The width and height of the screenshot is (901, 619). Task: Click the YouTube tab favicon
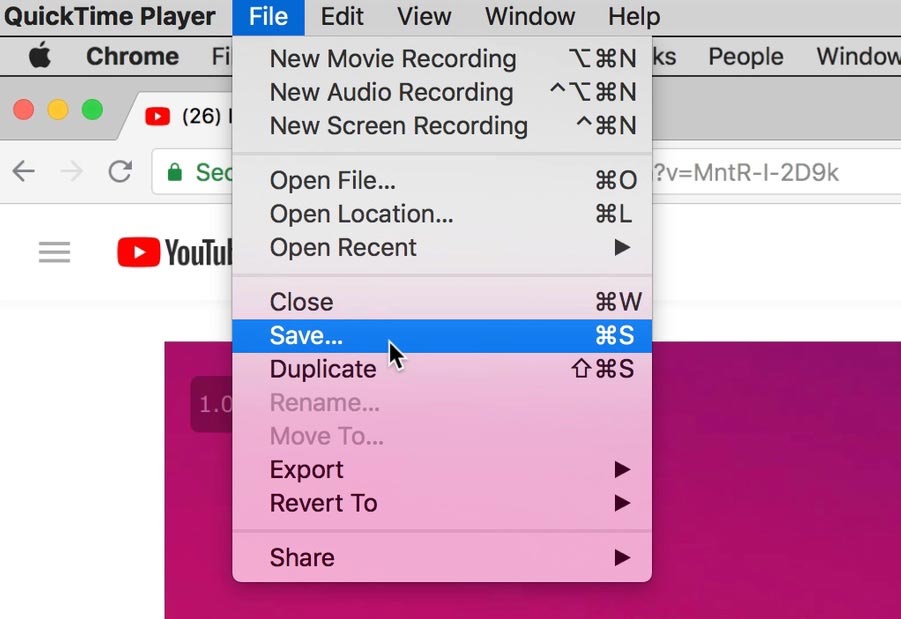coord(157,117)
